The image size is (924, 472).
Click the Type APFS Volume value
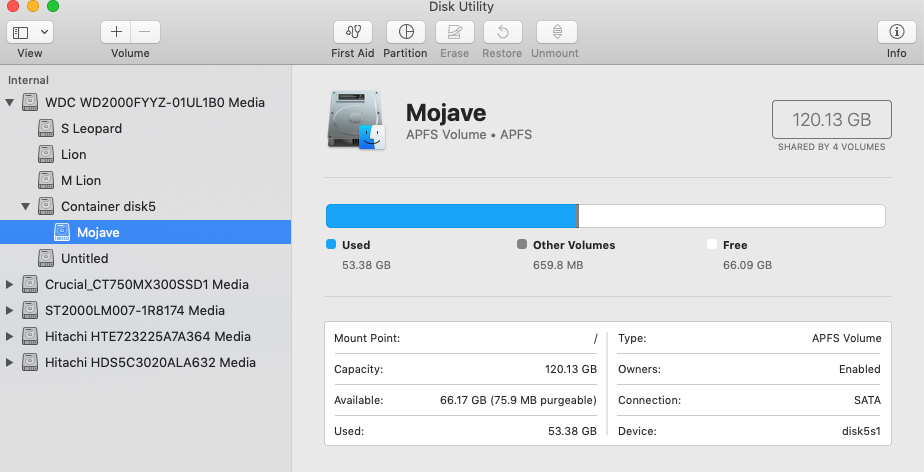(x=846, y=338)
